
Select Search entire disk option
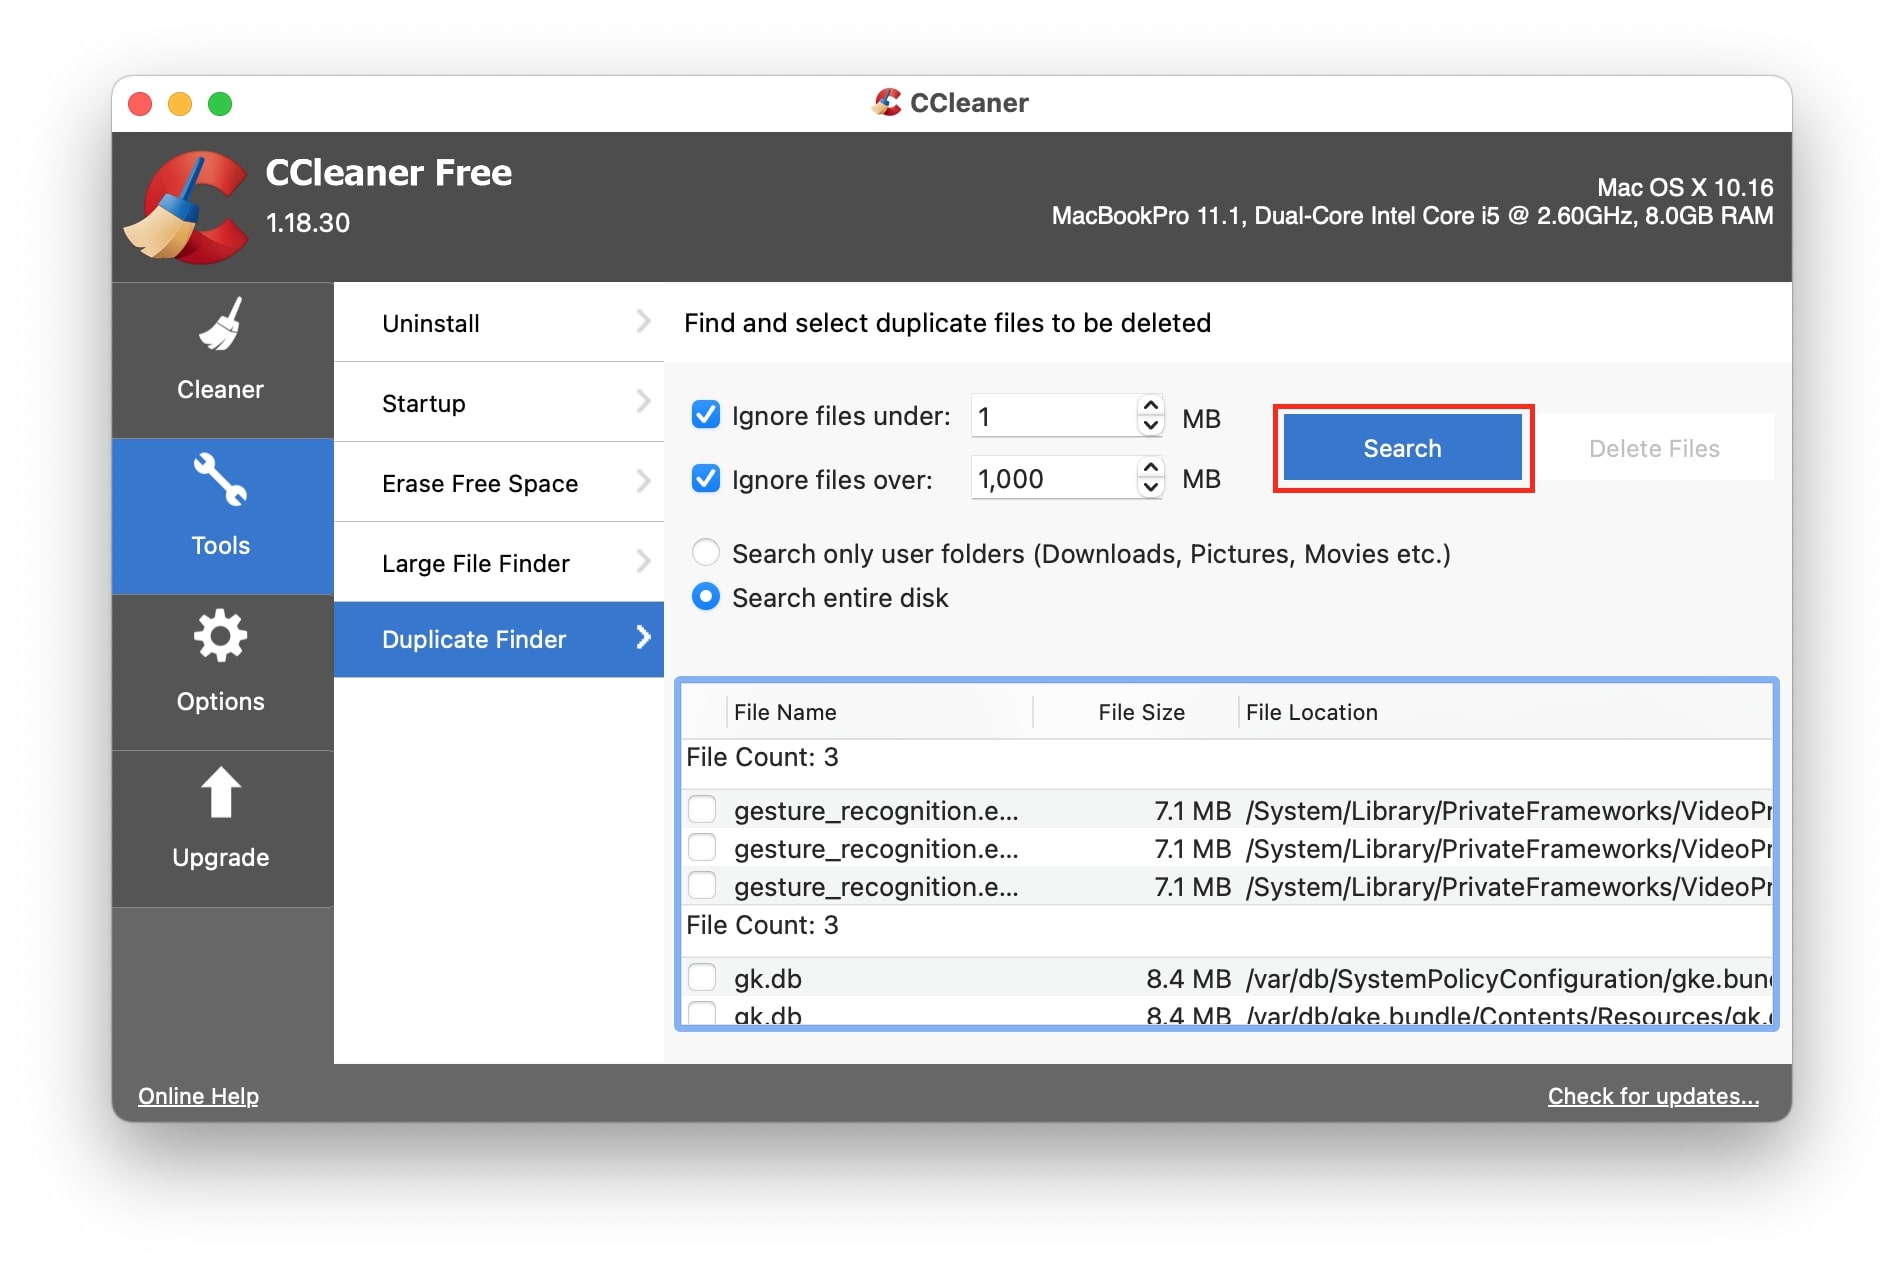pyautogui.click(x=706, y=597)
